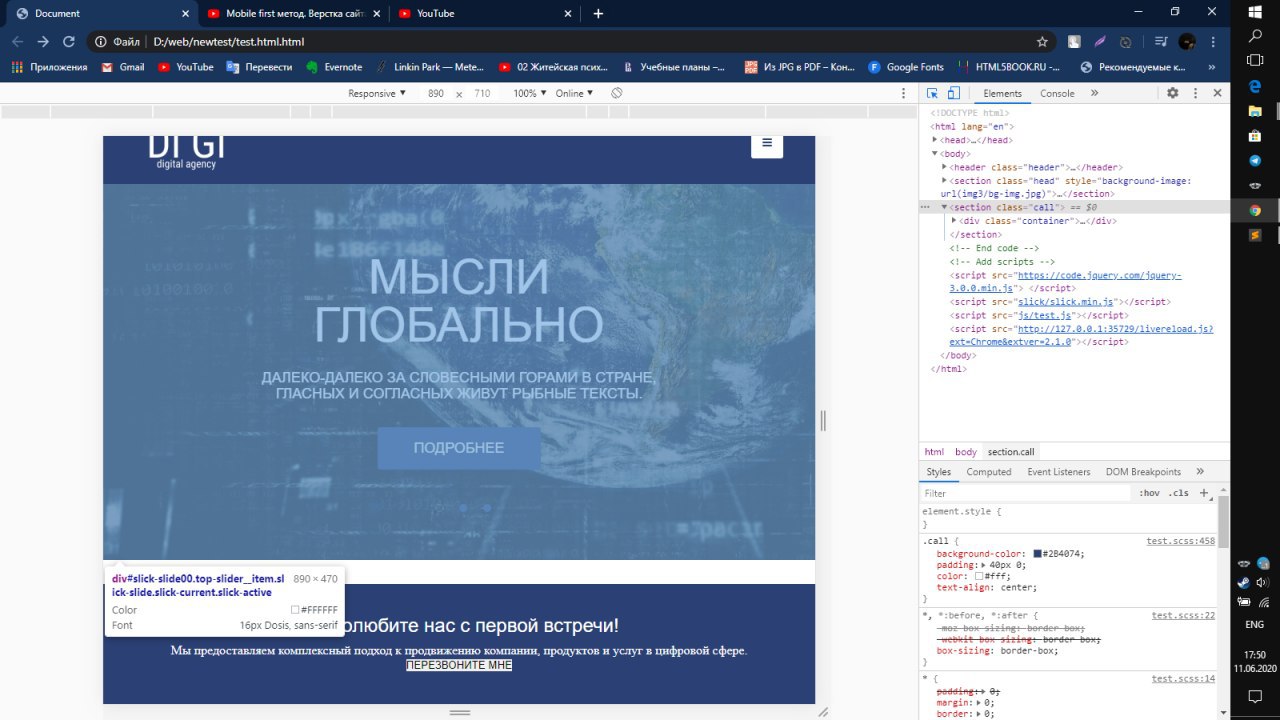Click the ПЕРЕЗВОНИТЕ МНЕ button
The width and height of the screenshot is (1280, 720).
[459, 665]
